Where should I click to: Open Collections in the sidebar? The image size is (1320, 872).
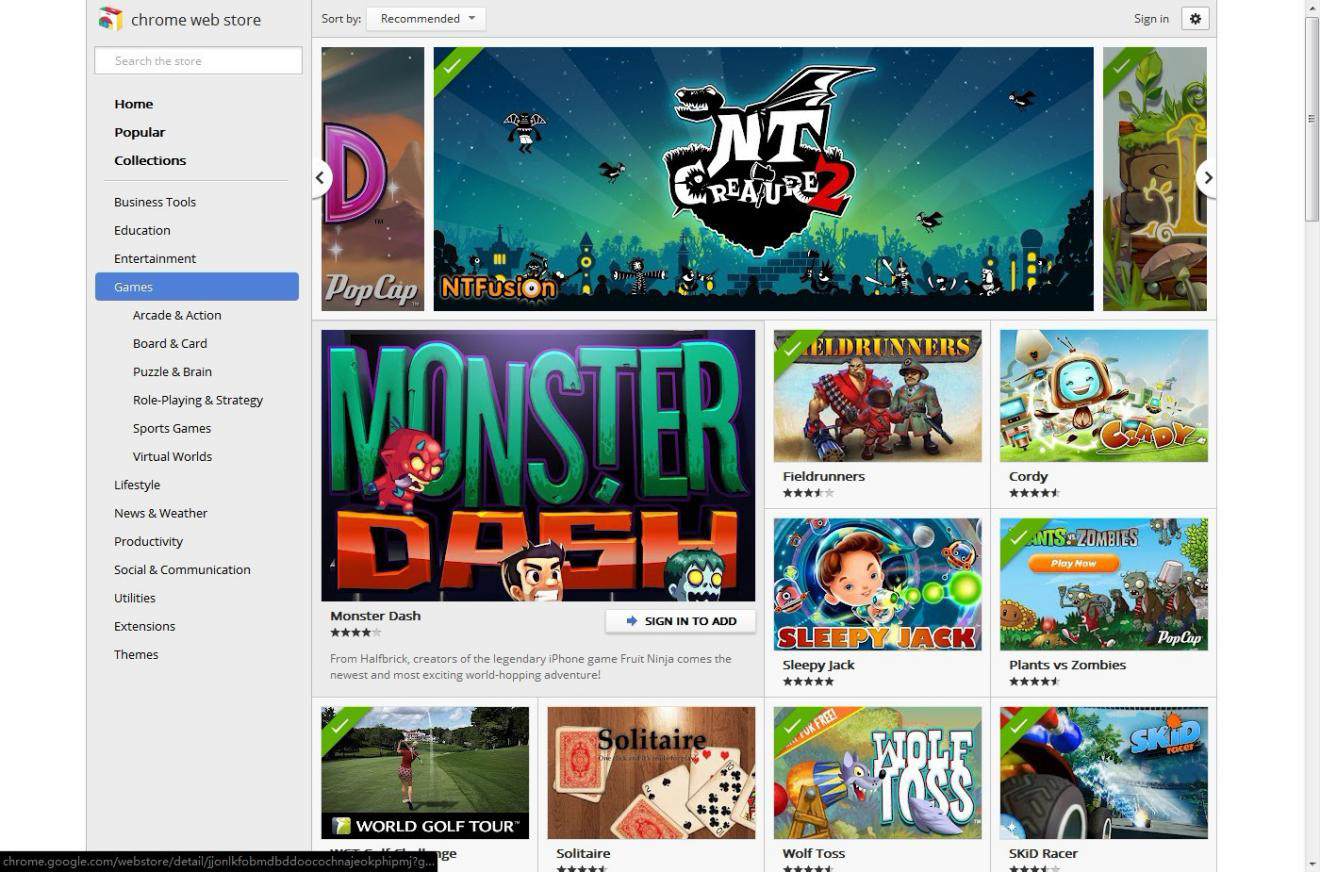[x=150, y=160]
